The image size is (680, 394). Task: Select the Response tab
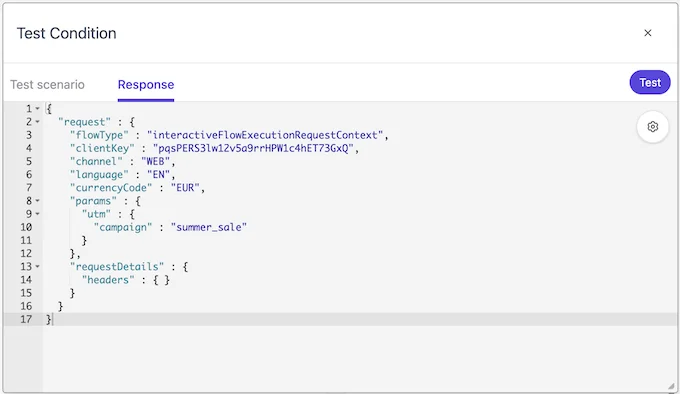pos(146,85)
